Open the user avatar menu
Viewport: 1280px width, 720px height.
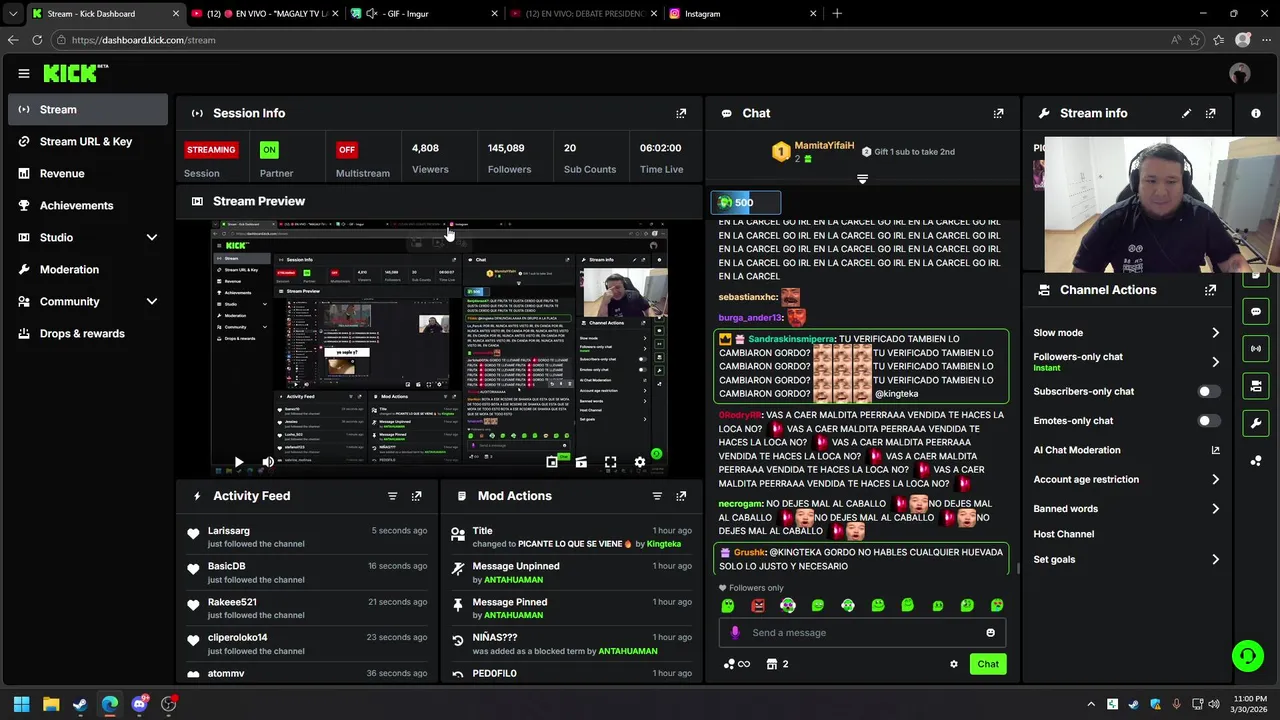(1240, 73)
